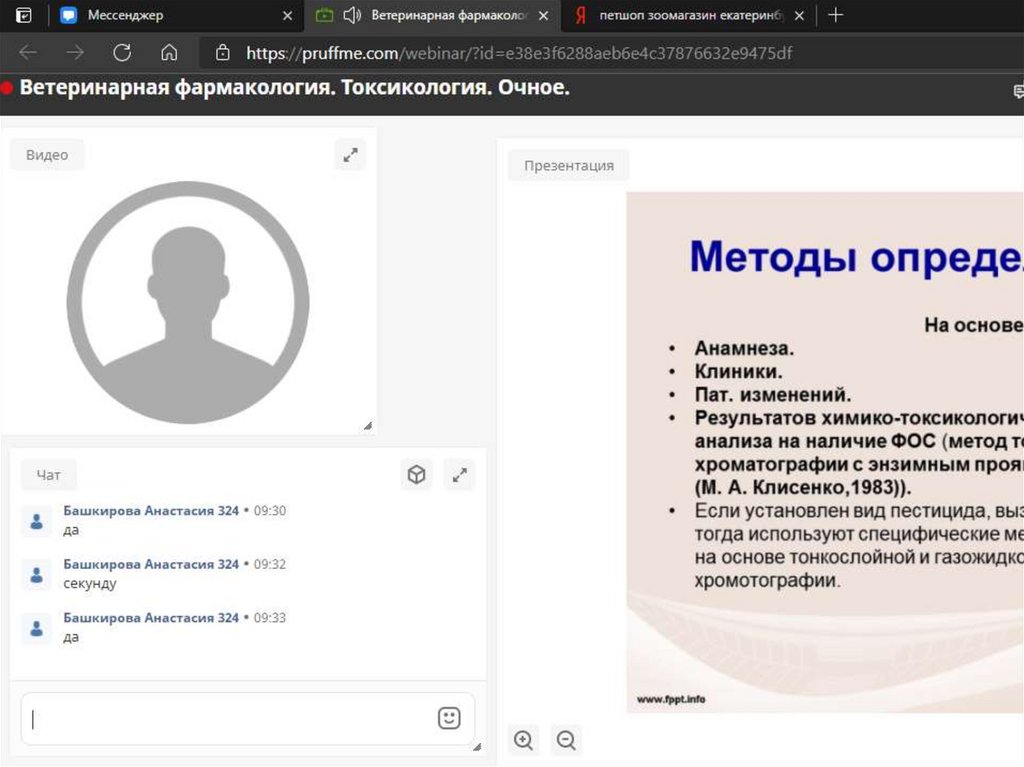Go to the browser home page
Viewport: 1024px width, 767px height.
pyautogui.click(x=169, y=53)
